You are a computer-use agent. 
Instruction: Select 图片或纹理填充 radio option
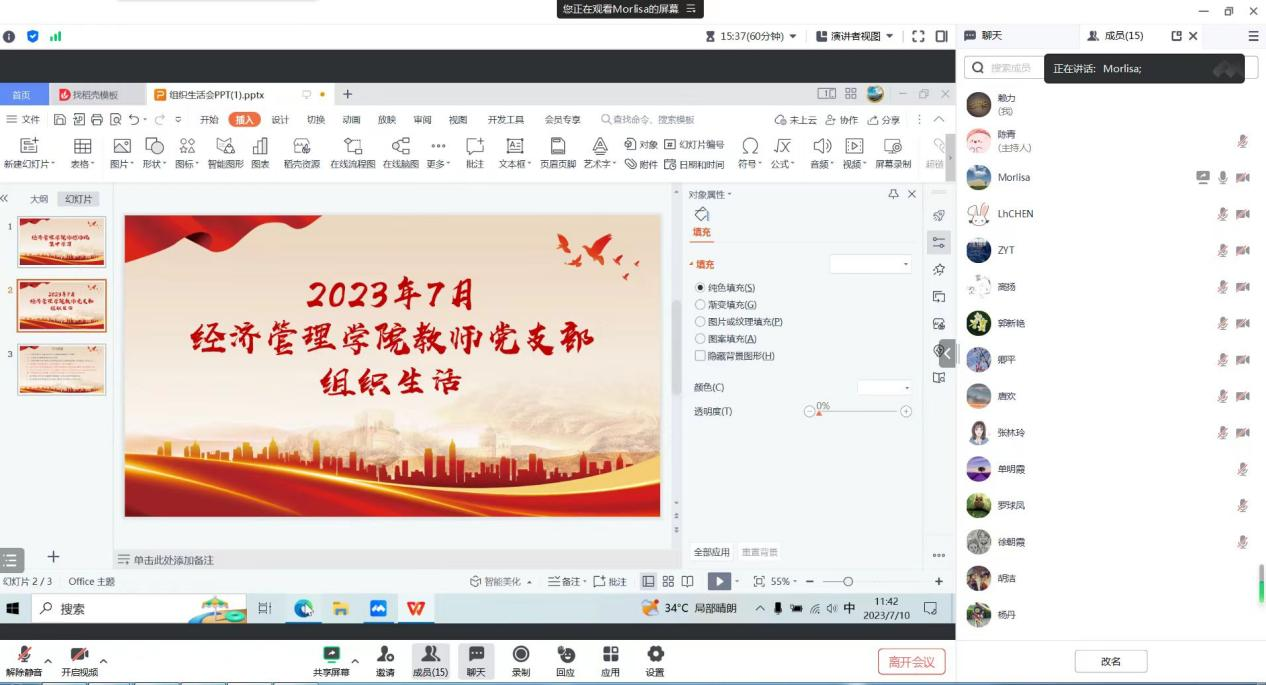point(700,322)
